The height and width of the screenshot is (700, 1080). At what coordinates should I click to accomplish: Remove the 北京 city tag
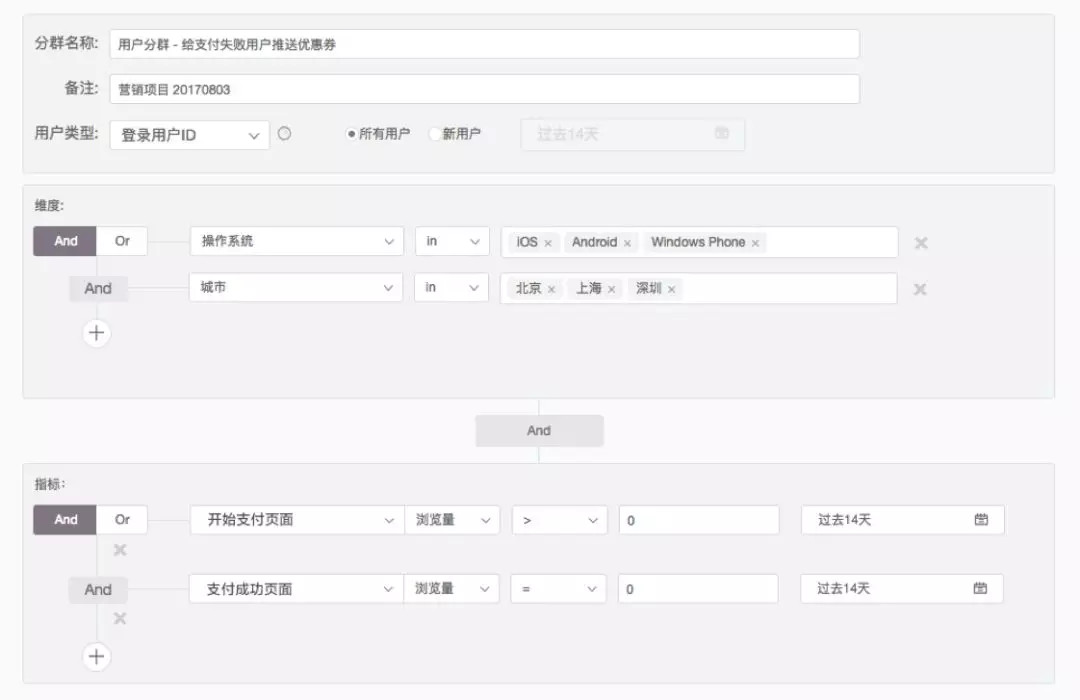(552, 289)
